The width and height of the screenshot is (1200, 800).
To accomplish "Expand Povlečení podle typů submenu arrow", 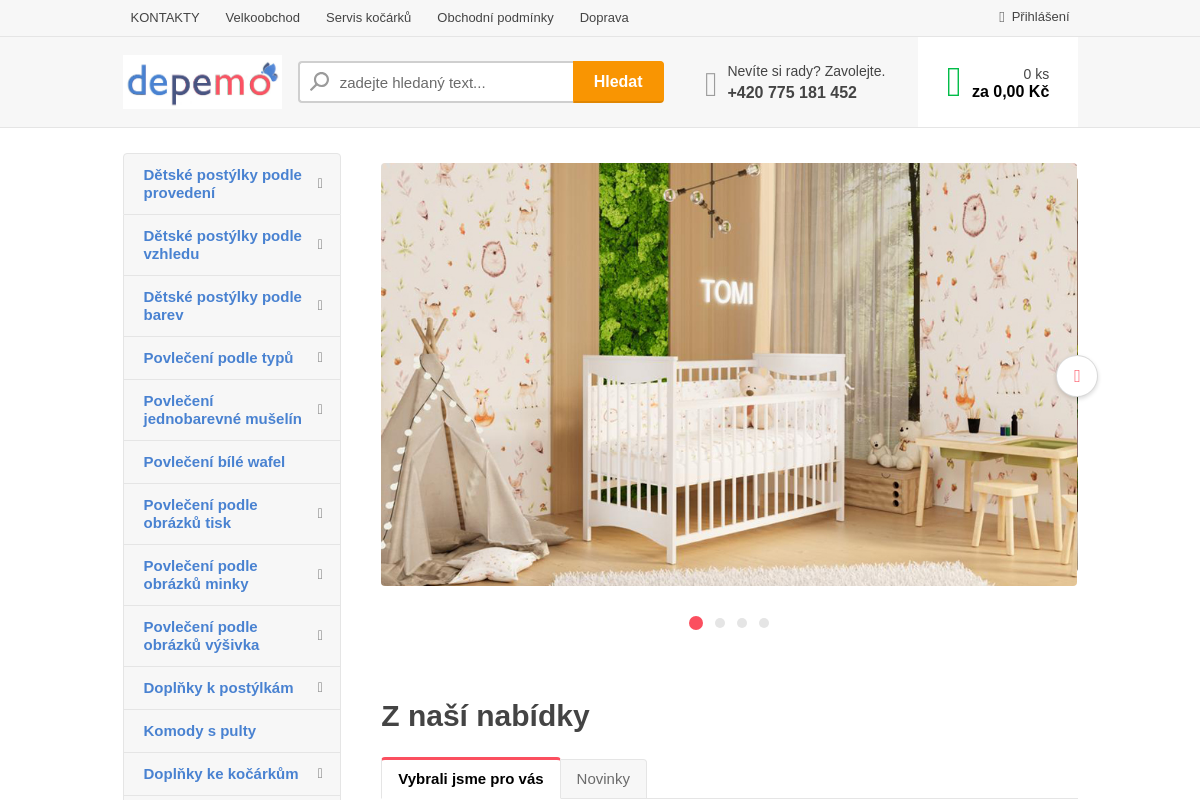I will click(x=320, y=357).
